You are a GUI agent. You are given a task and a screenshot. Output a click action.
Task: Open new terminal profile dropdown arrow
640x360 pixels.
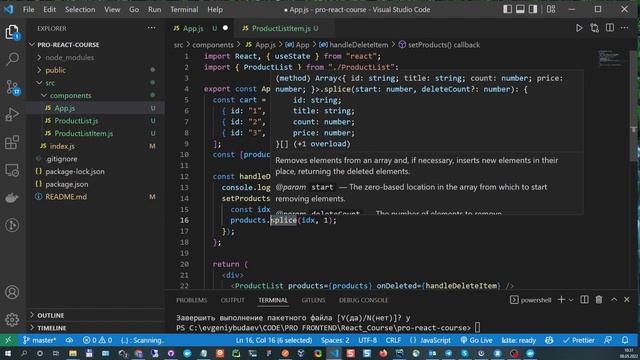571,300
